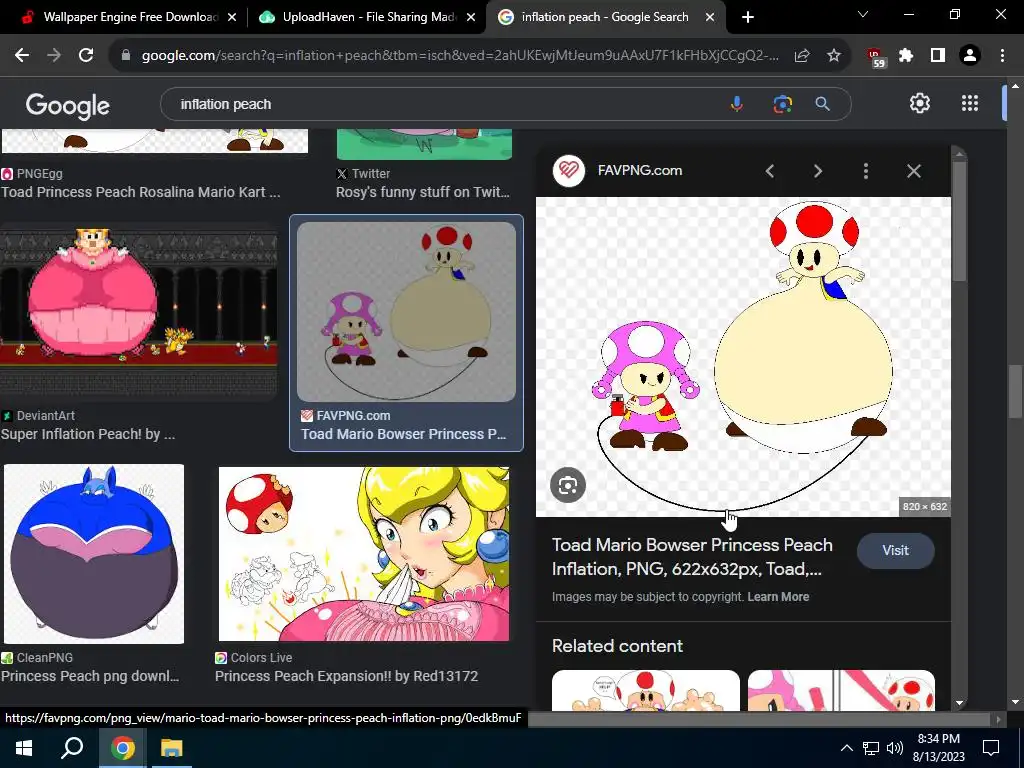Viewport: 1024px width, 768px height.
Task: Click the Princess Peach Expansion by Red13172 caption
Action: pos(346,676)
